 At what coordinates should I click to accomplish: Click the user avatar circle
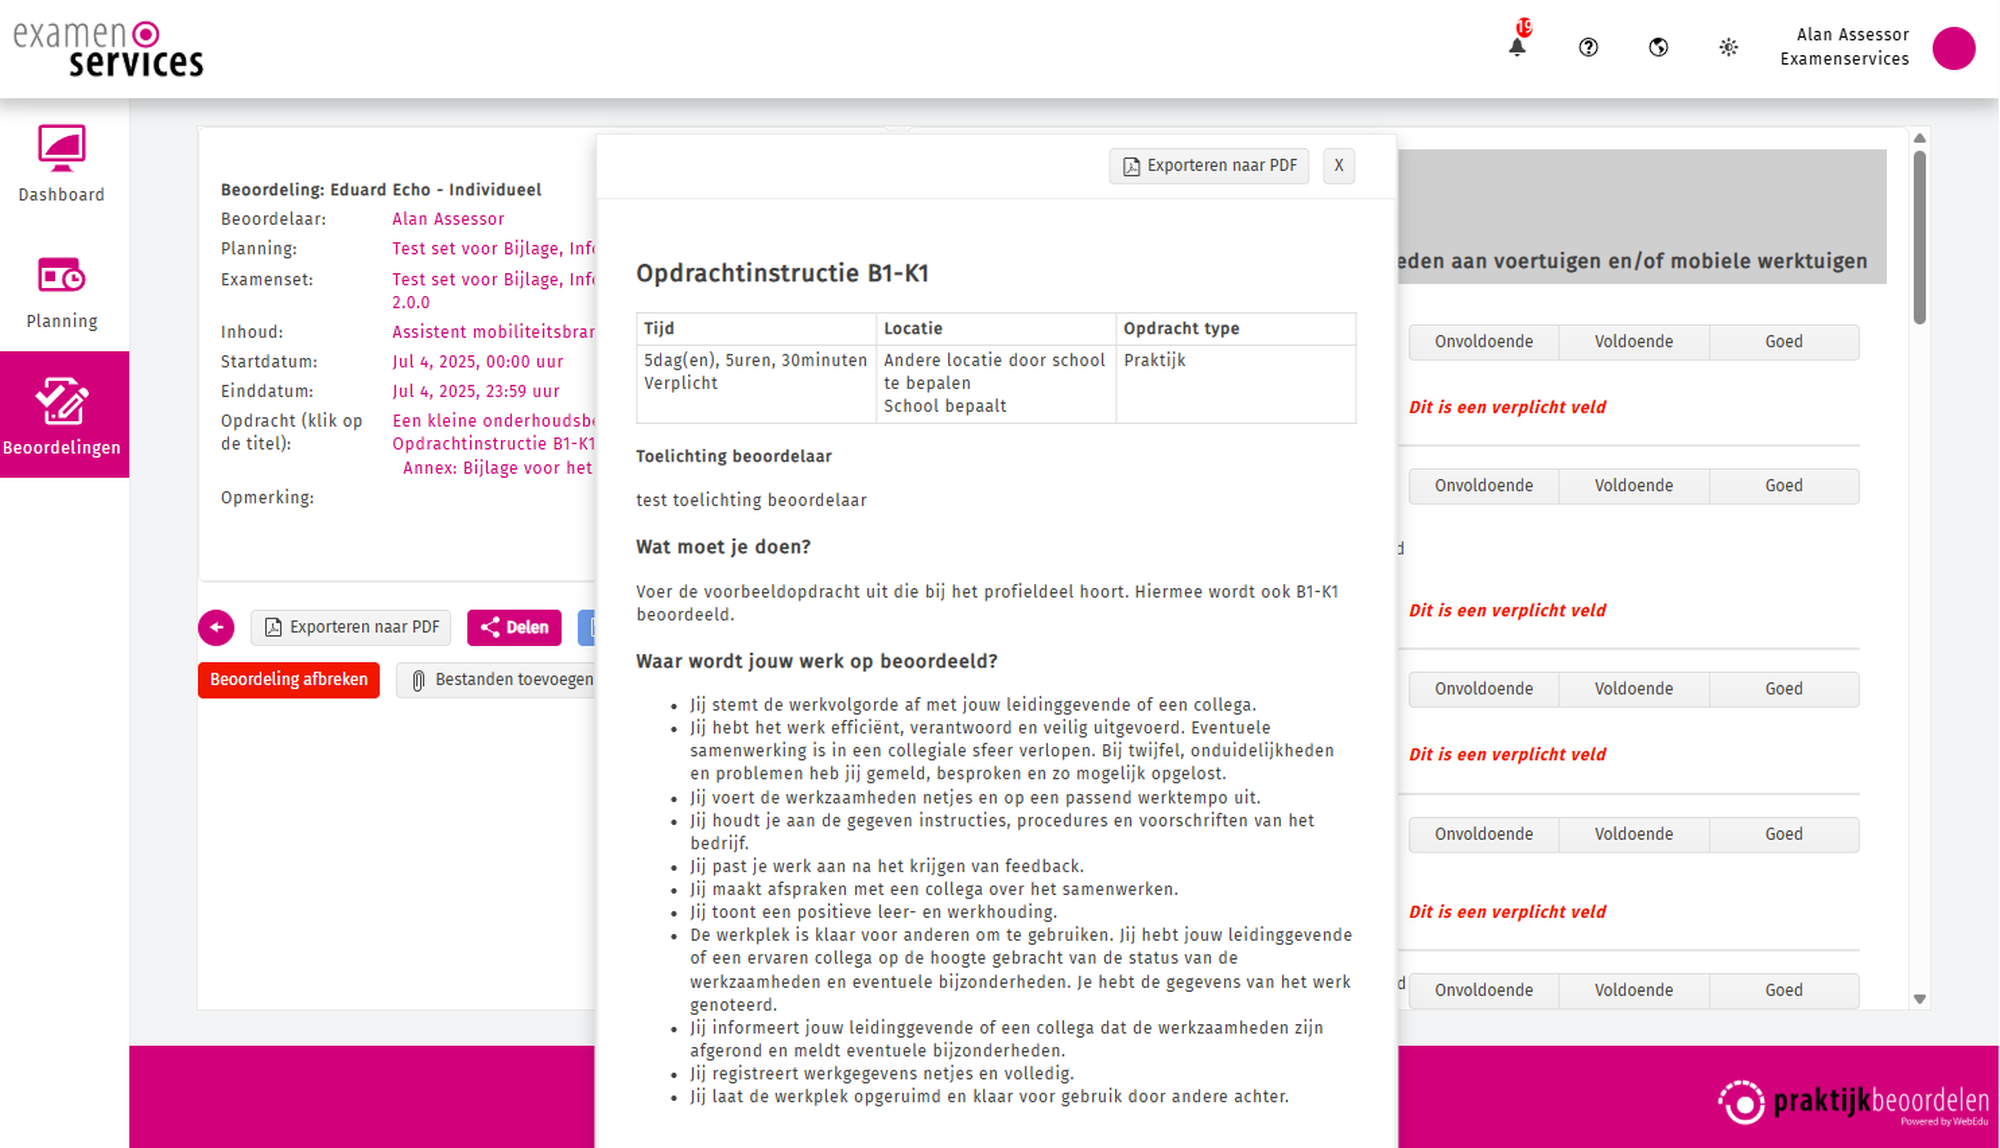pyautogui.click(x=1953, y=48)
